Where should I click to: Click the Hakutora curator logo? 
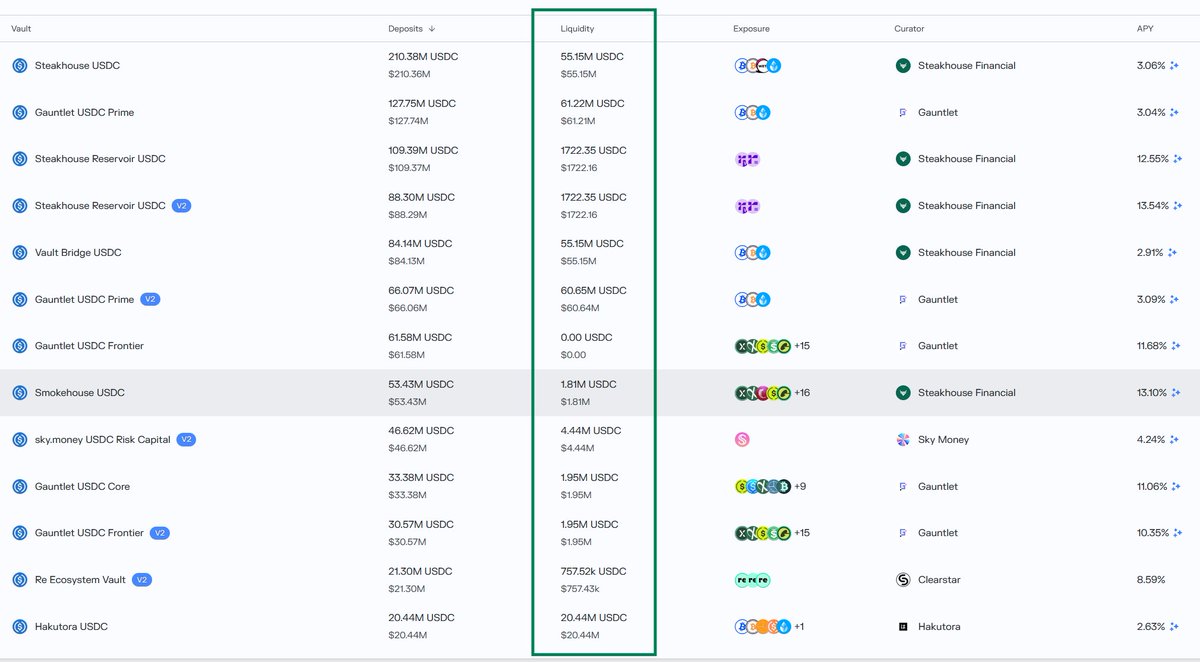pyautogui.click(x=903, y=627)
